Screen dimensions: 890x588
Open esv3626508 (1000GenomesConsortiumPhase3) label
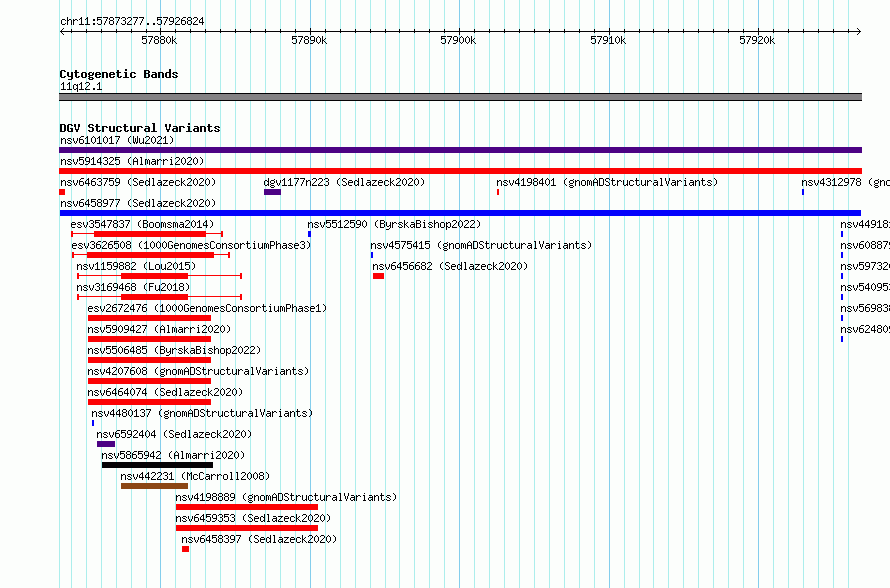coord(191,245)
